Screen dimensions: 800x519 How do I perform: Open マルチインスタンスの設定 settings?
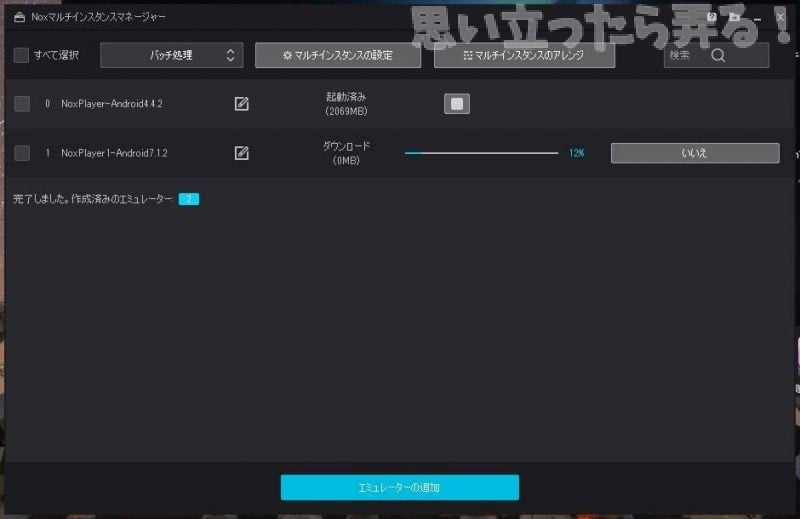[x=338, y=55]
